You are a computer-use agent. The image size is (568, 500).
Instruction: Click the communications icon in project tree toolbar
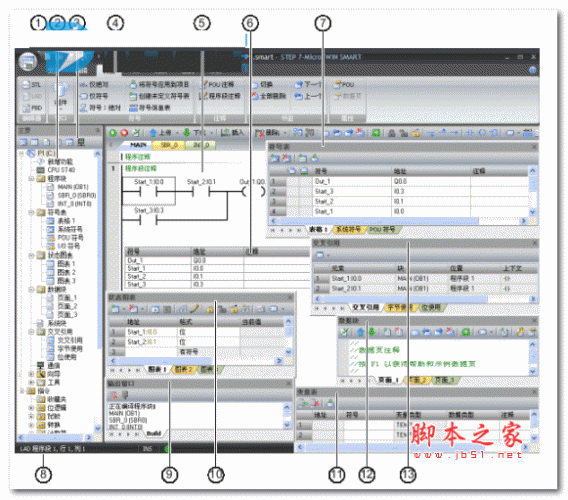[82, 142]
